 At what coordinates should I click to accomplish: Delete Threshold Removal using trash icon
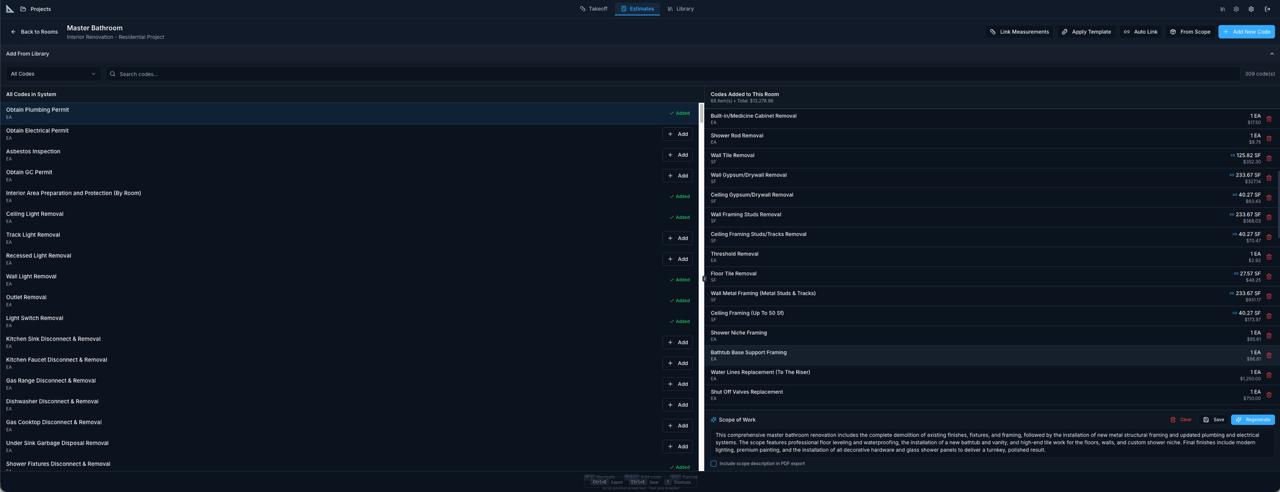[1269, 257]
